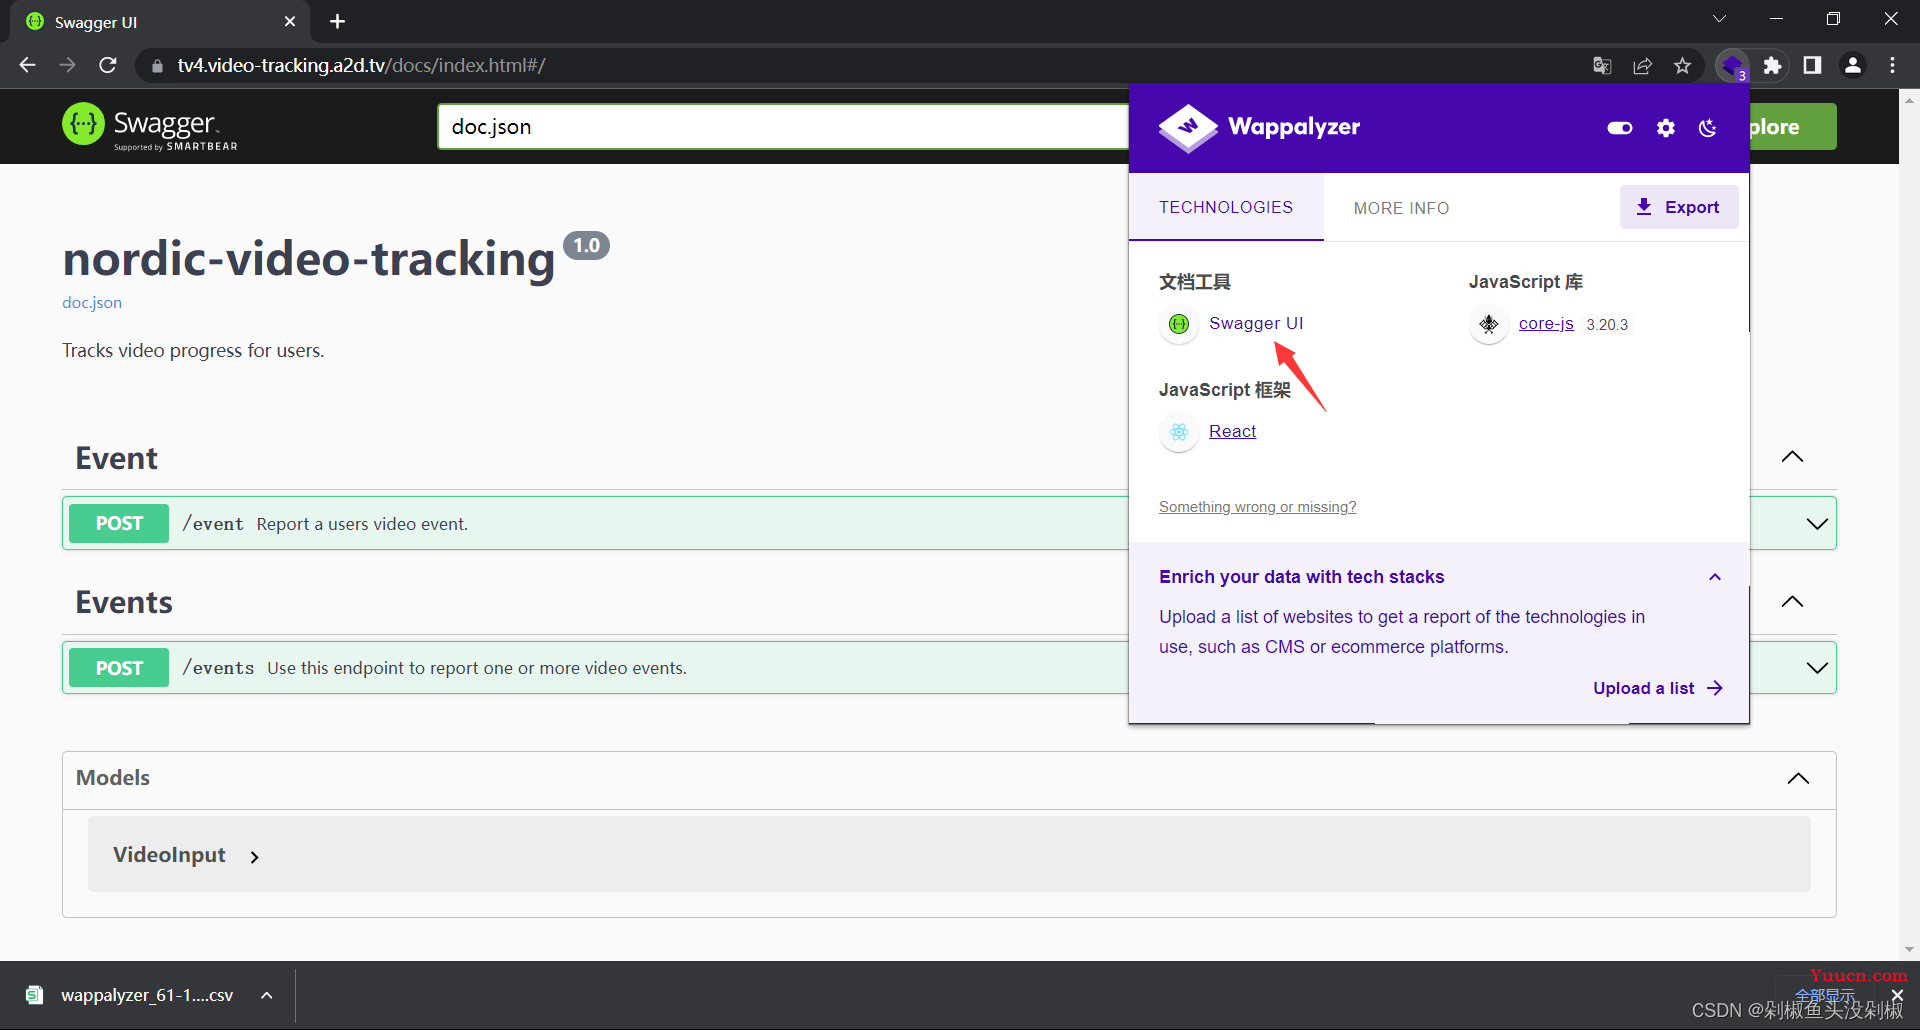Open Wappalyzer settings gear

[x=1665, y=128]
